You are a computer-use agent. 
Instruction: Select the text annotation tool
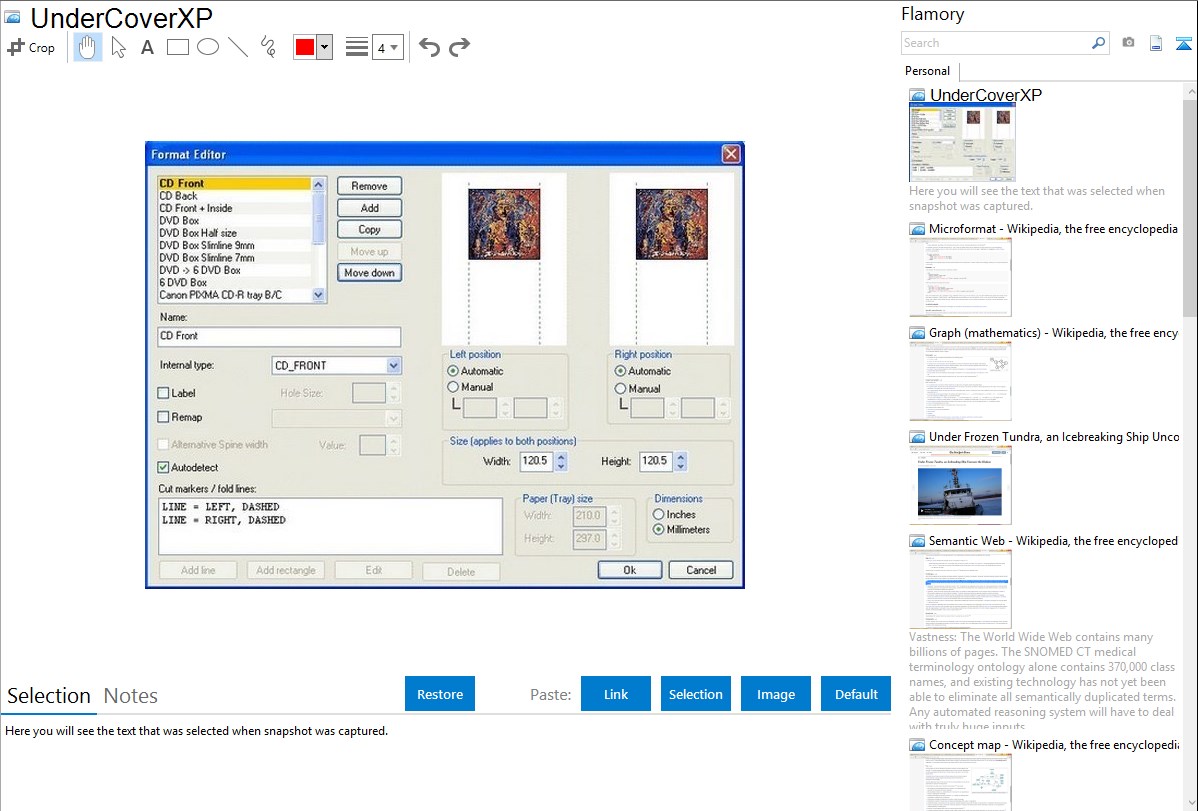[x=147, y=47]
